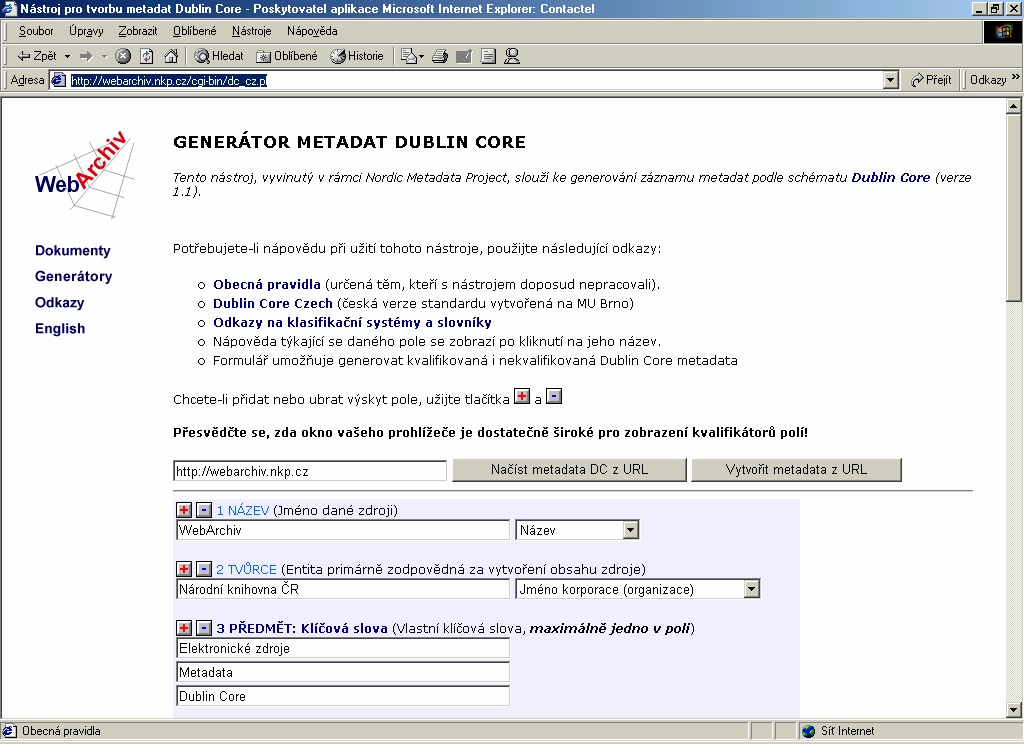Image resolution: width=1024 pixels, height=744 pixels.
Task: Stop page loading with the stop icon
Action: (123, 56)
